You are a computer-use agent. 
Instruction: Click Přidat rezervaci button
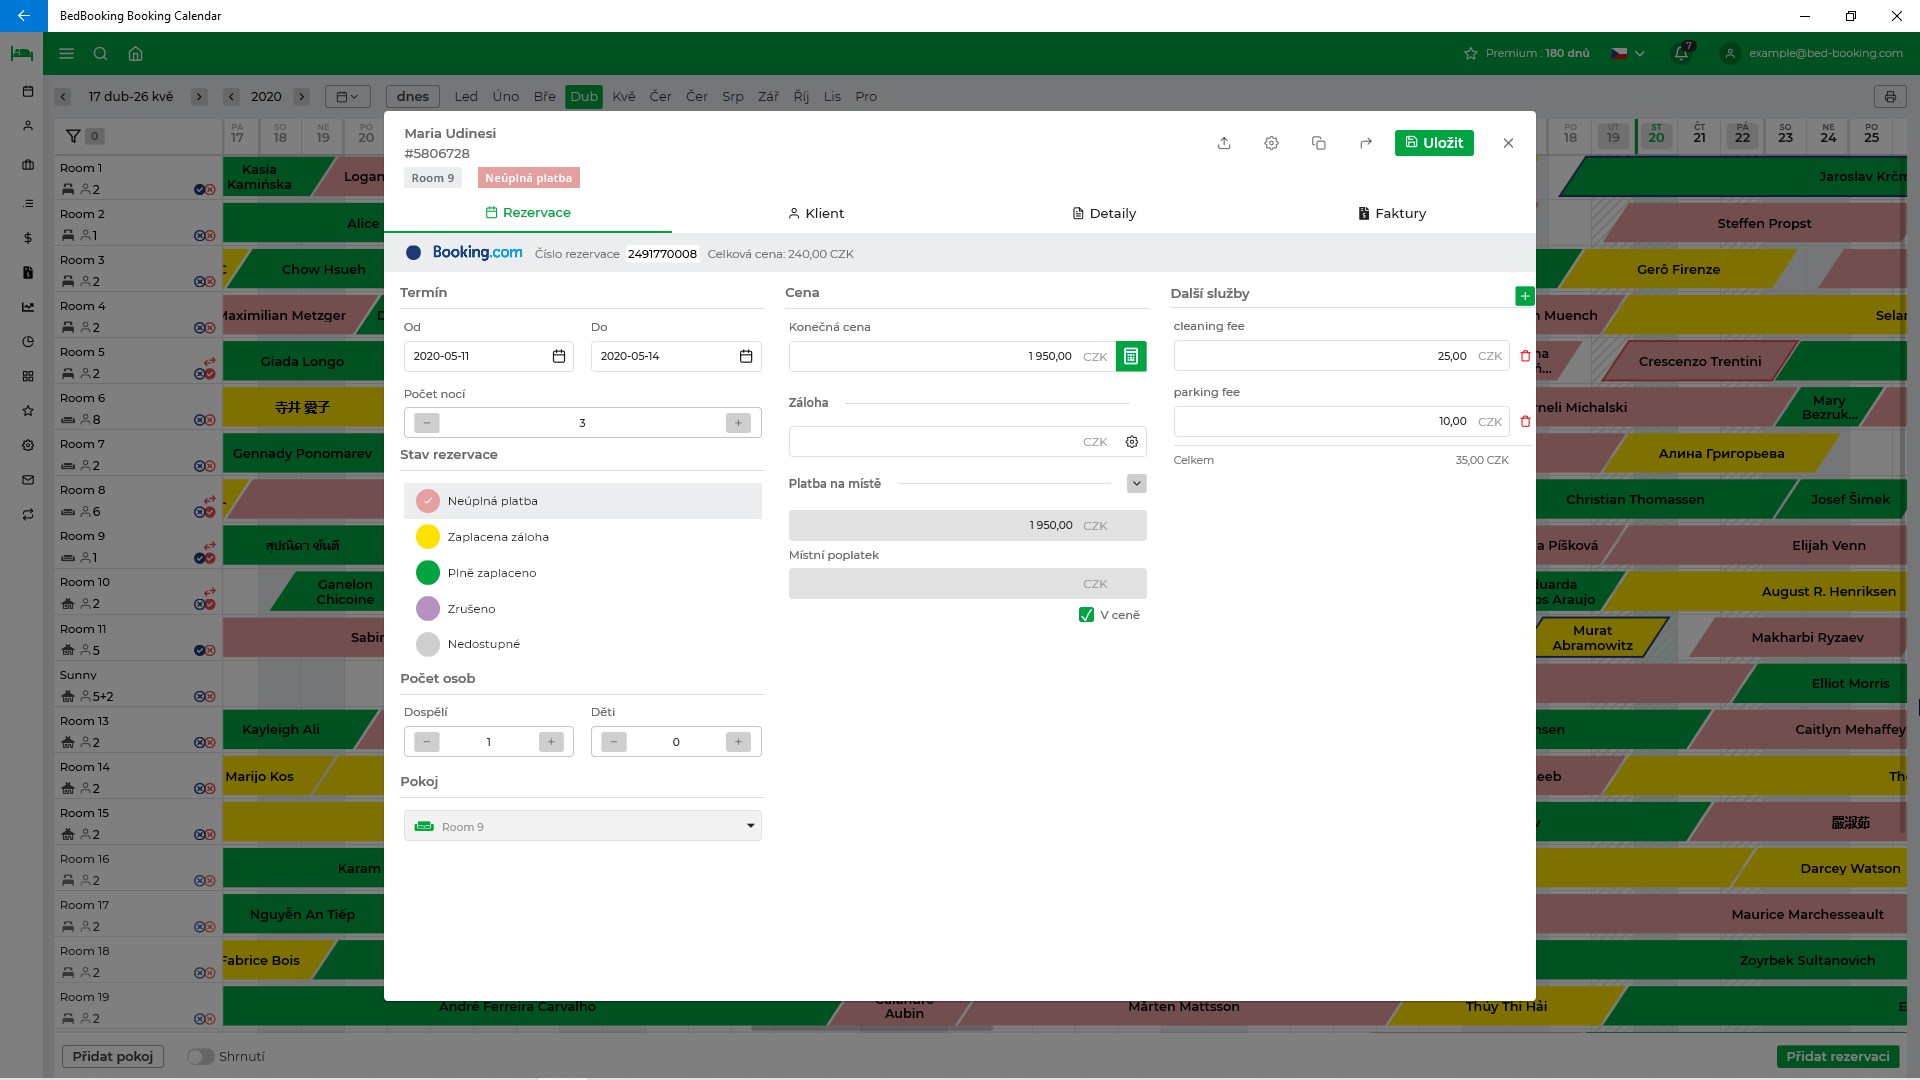tap(1838, 1057)
